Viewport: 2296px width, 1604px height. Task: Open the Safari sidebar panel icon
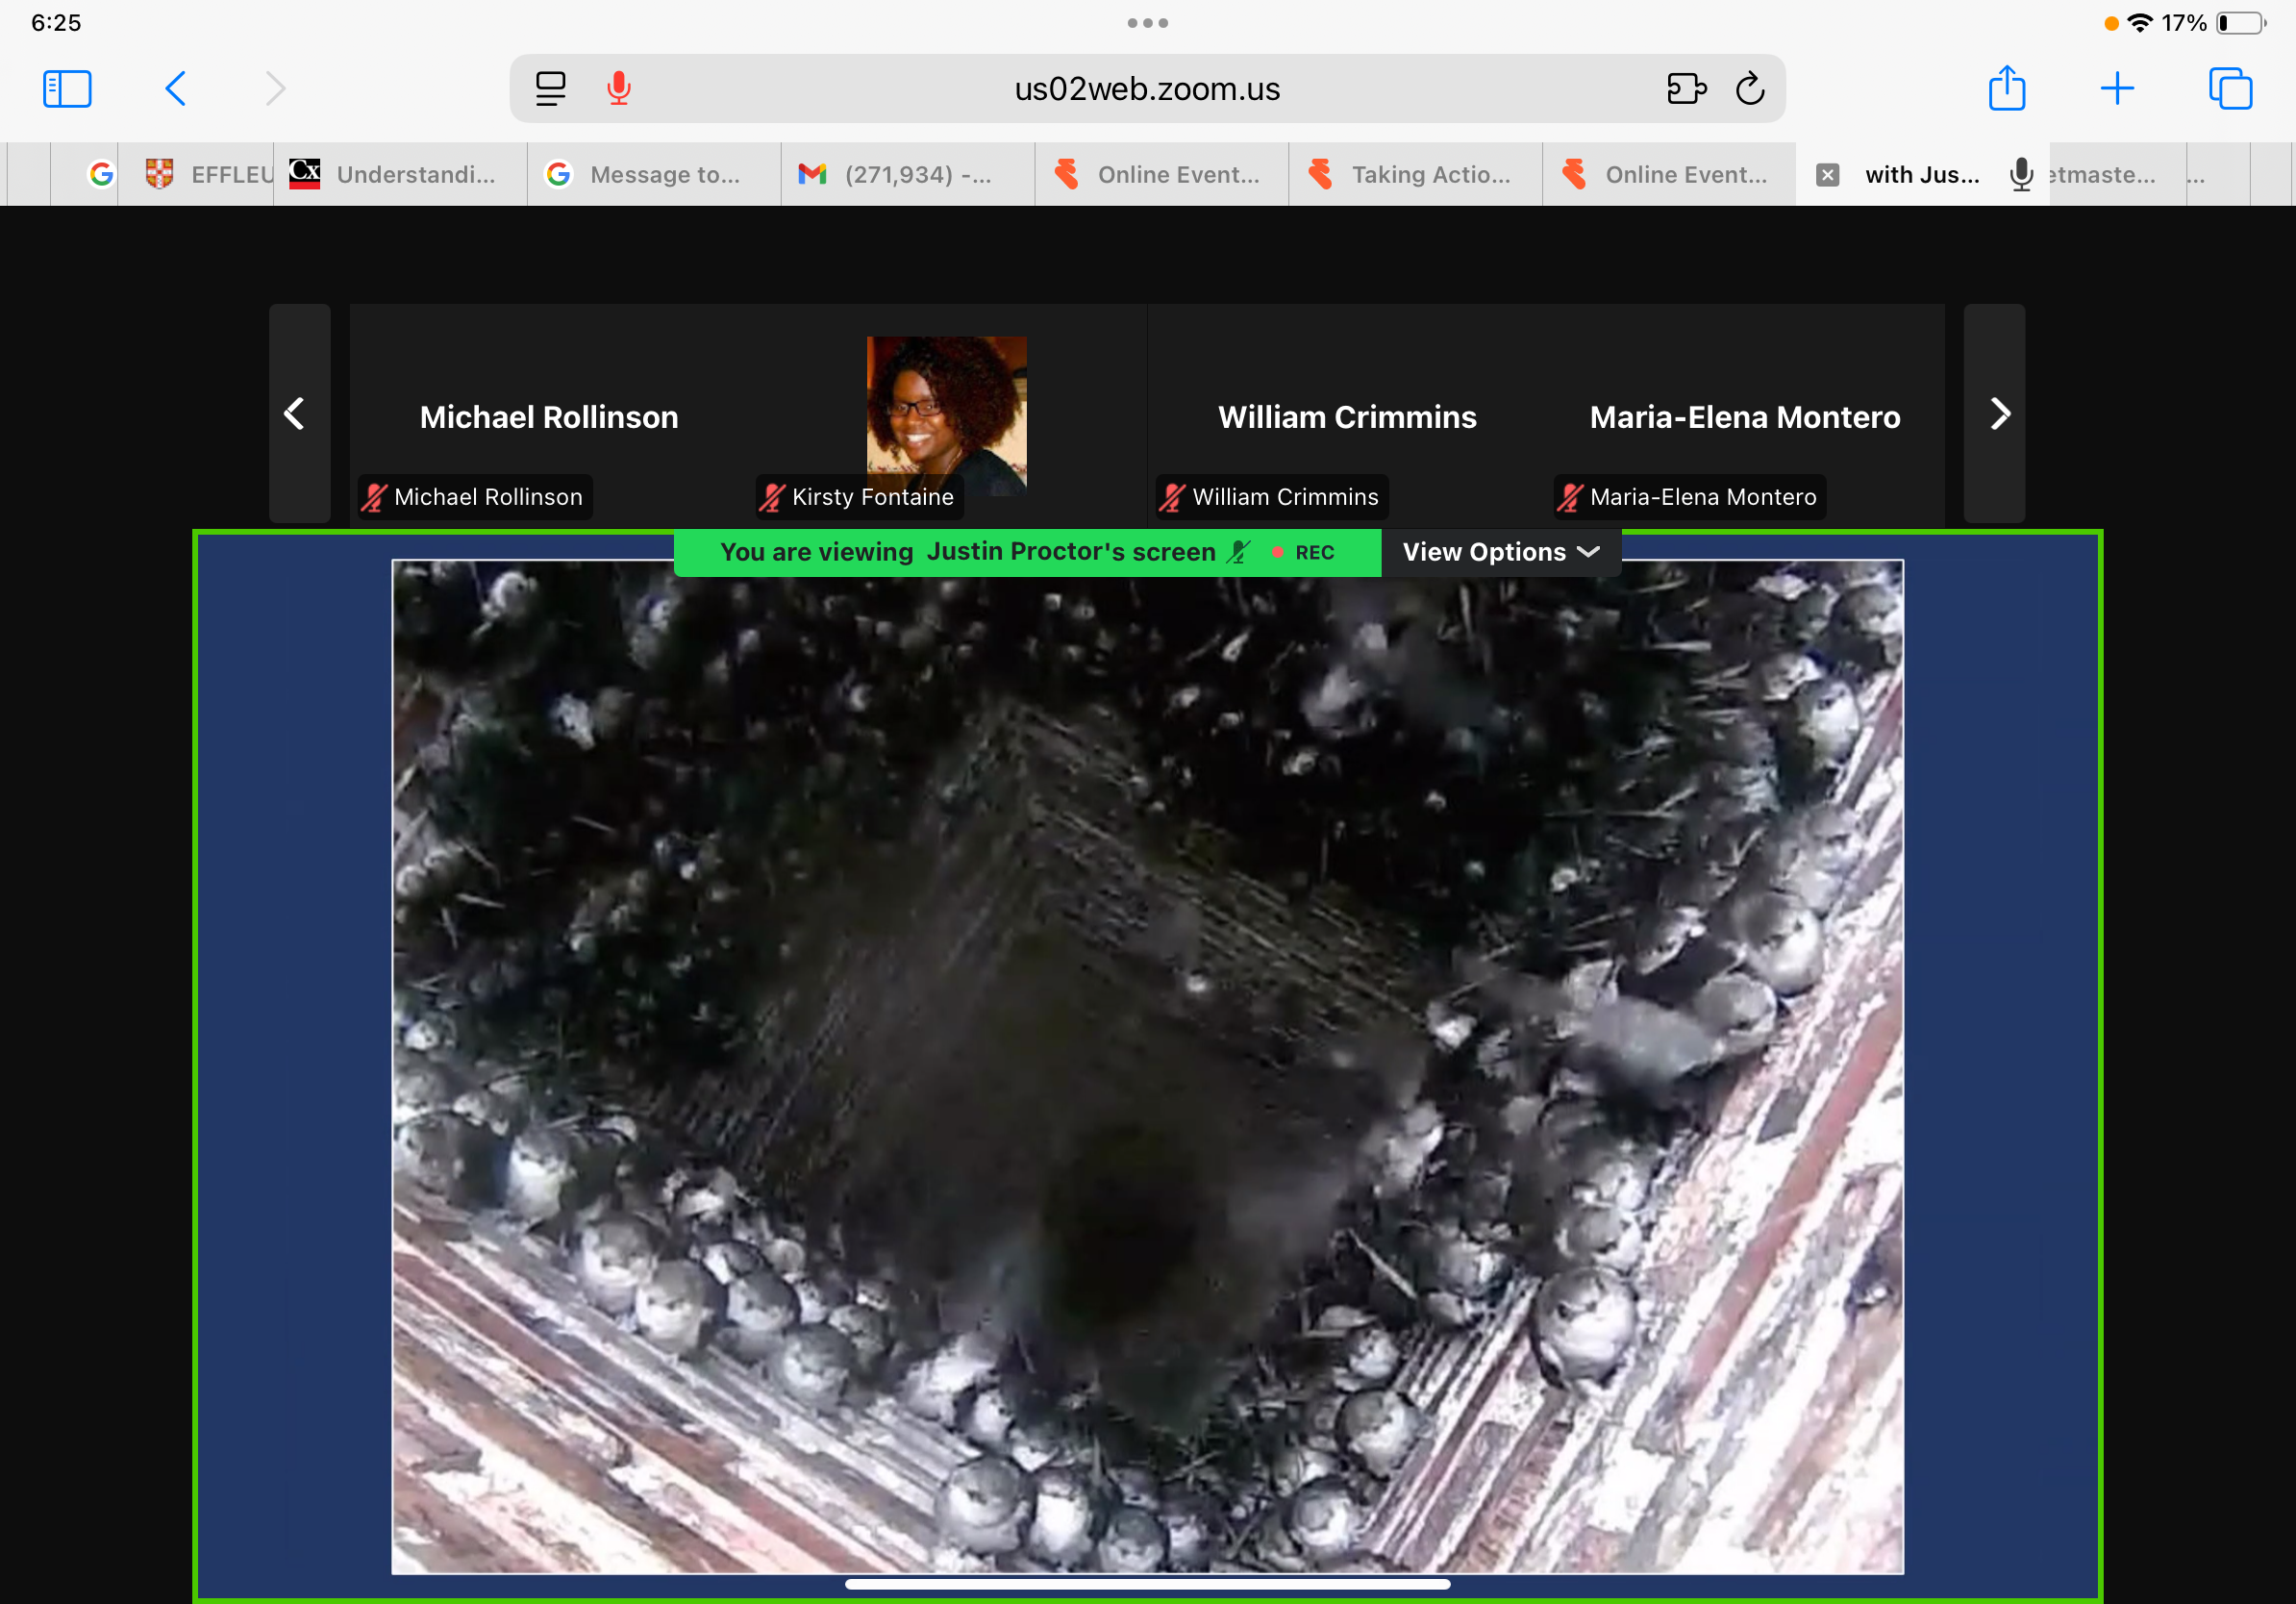coord(67,89)
